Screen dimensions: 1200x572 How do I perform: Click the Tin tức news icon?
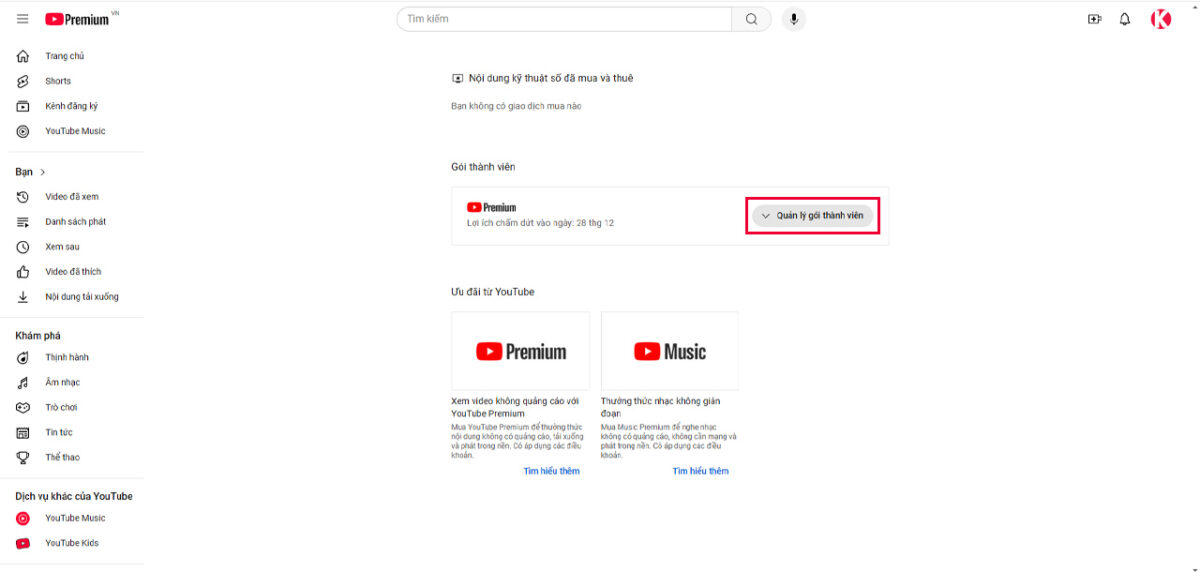(23, 433)
